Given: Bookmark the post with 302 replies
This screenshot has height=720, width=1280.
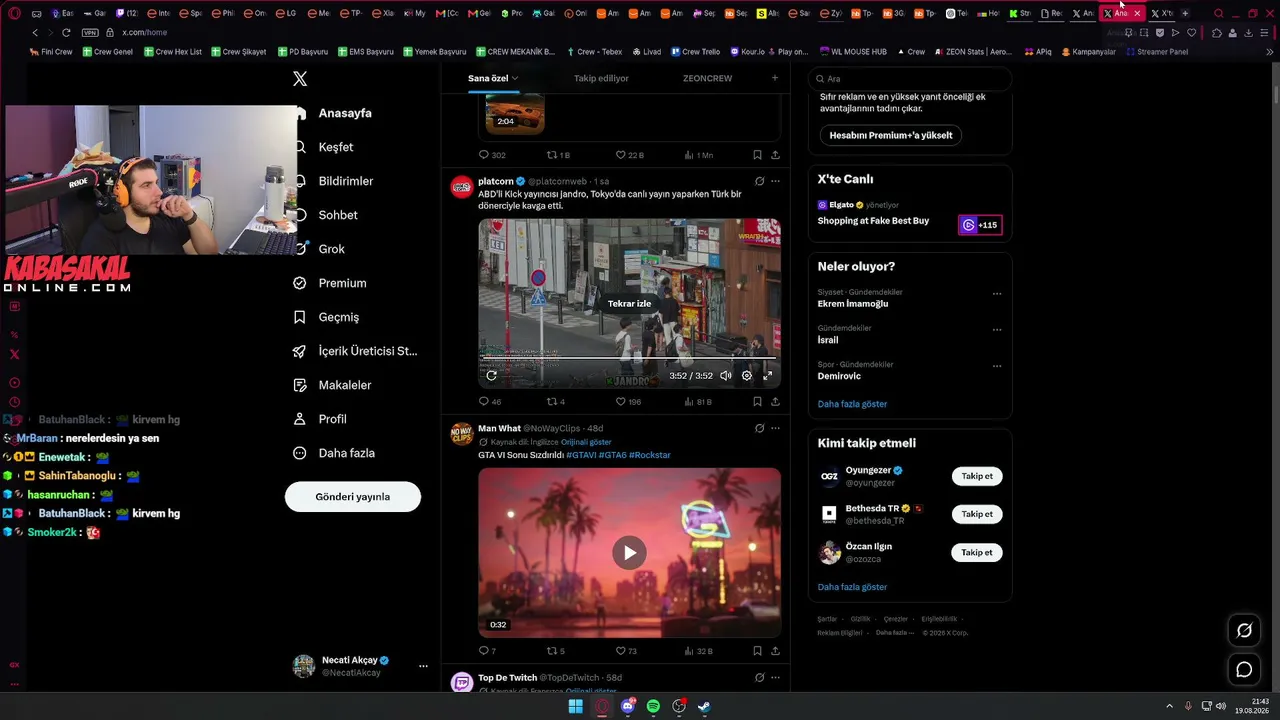Looking at the screenshot, I should (x=757, y=155).
